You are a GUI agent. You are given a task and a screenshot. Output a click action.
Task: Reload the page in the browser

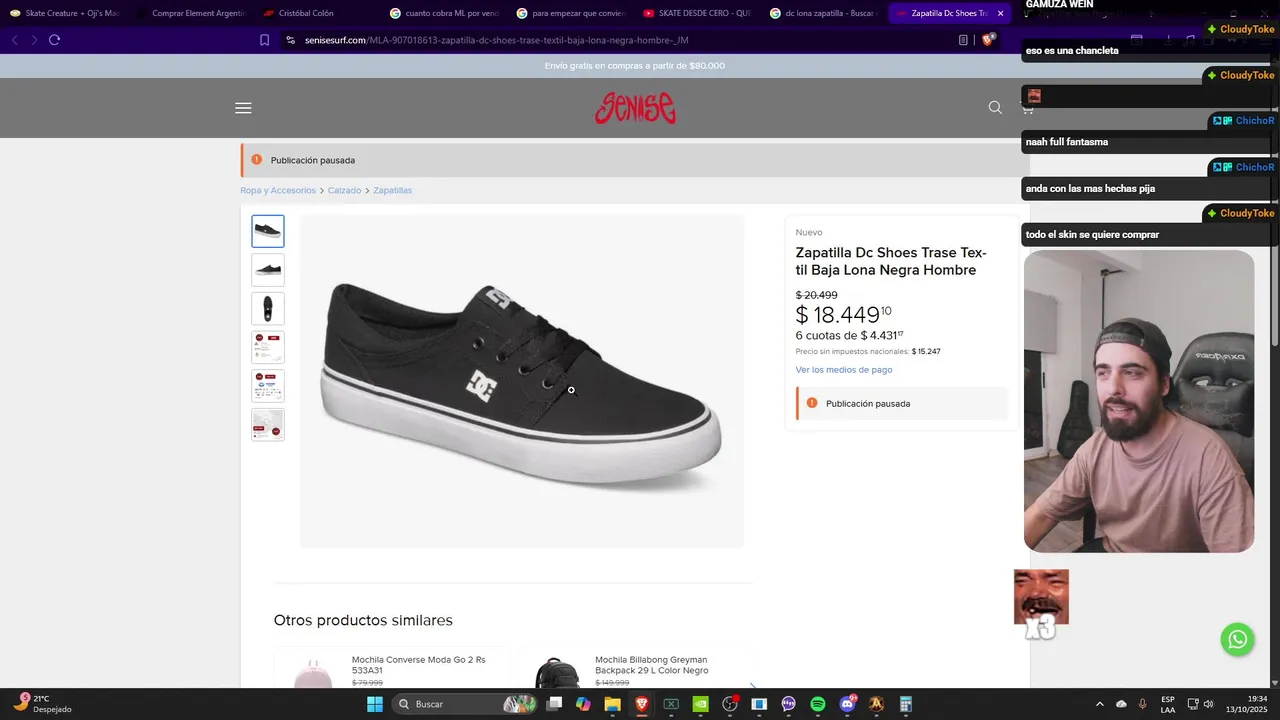point(54,40)
